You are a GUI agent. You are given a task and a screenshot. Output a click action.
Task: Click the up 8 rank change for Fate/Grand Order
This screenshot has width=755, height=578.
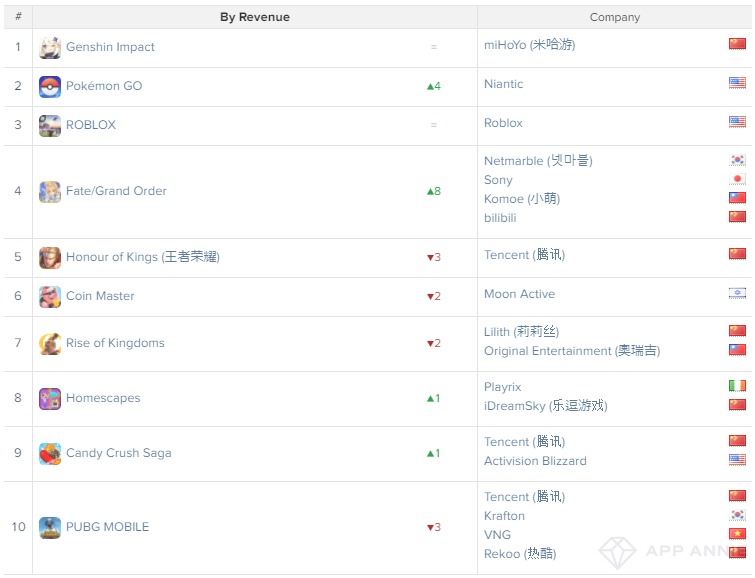point(434,192)
